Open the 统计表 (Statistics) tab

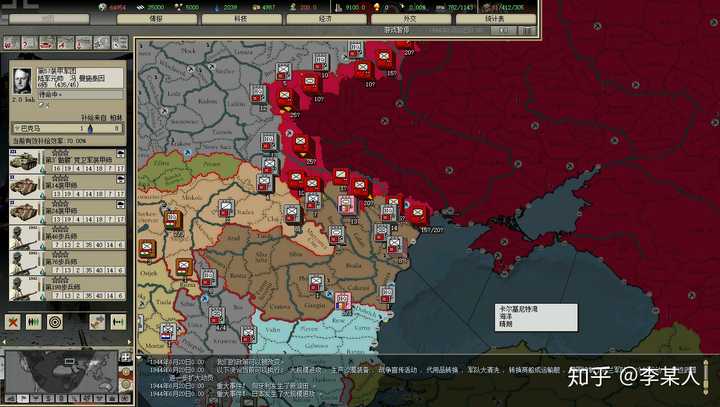pos(495,19)
